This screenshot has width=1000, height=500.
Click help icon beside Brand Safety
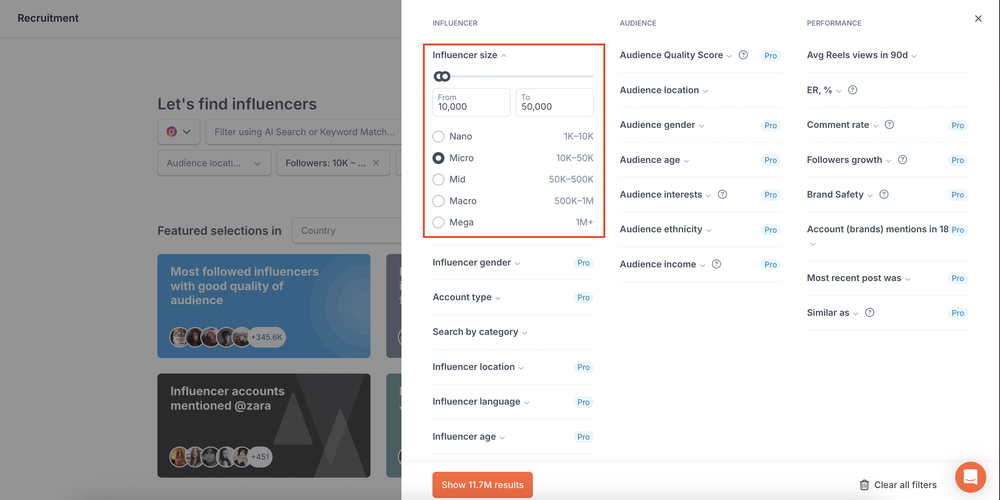(884, 195)
